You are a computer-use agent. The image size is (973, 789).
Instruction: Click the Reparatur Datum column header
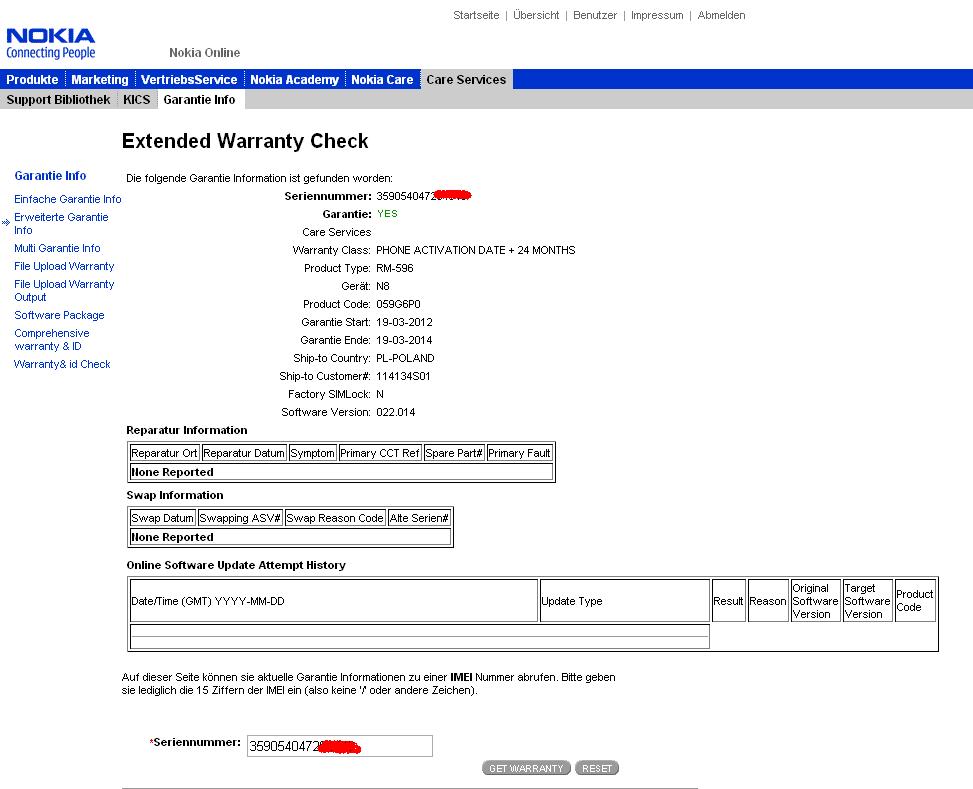[x=244, y=453]
